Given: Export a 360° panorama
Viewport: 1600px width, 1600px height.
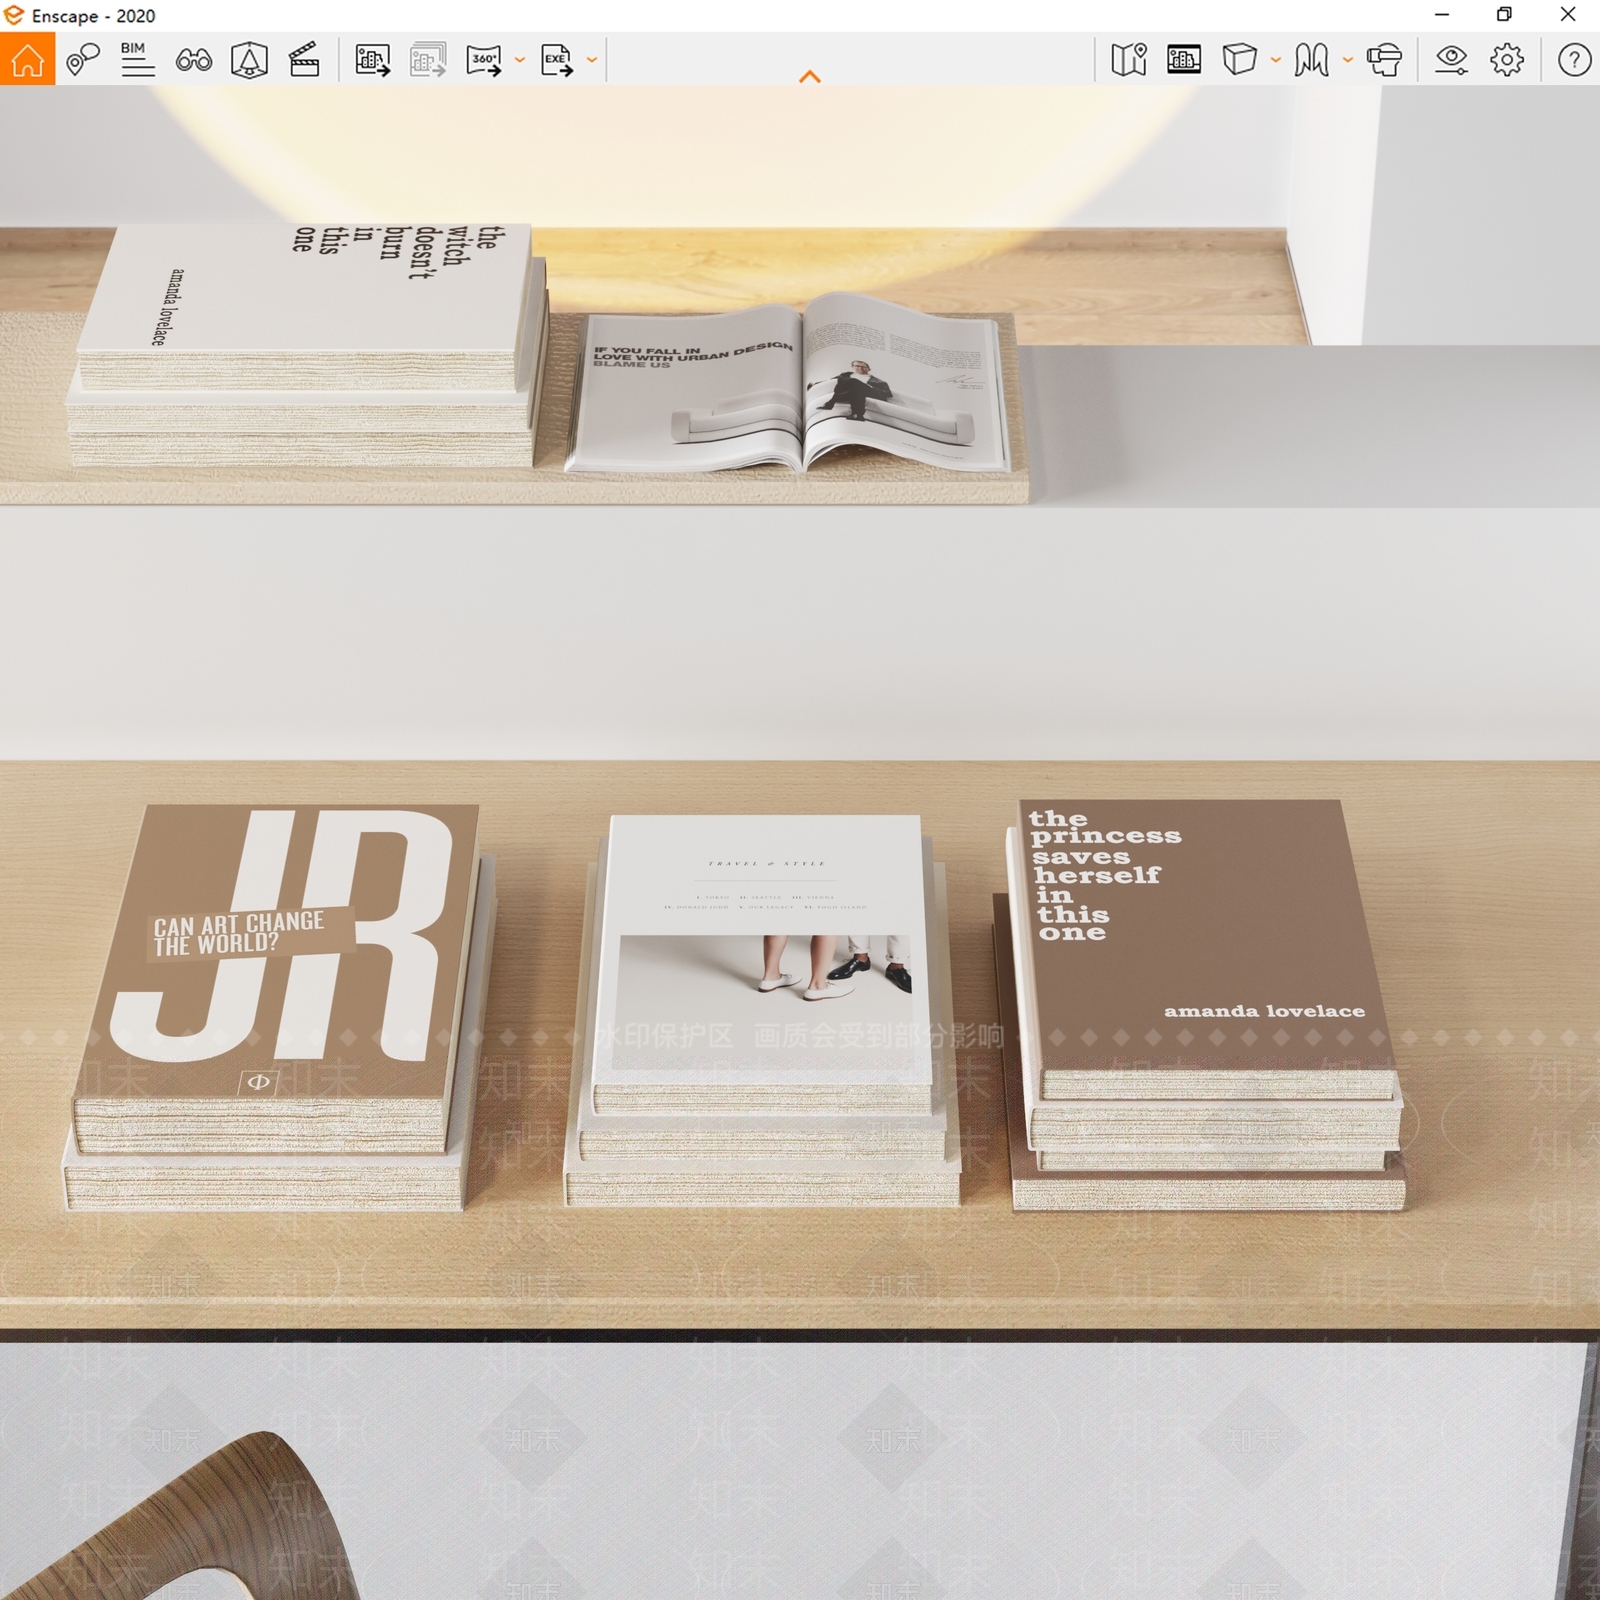Looking at the screenshot, I should pyautogui.click(x=484, y=60).
